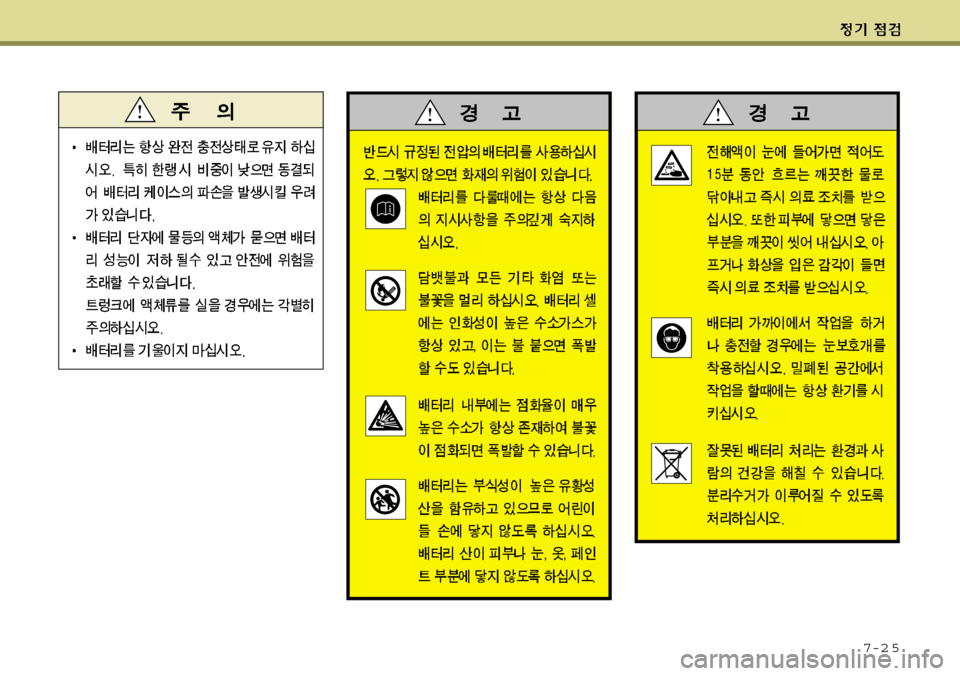Click the line 할 수도 있습니다.
960x676 pixels.
click(x=467, y=368)
